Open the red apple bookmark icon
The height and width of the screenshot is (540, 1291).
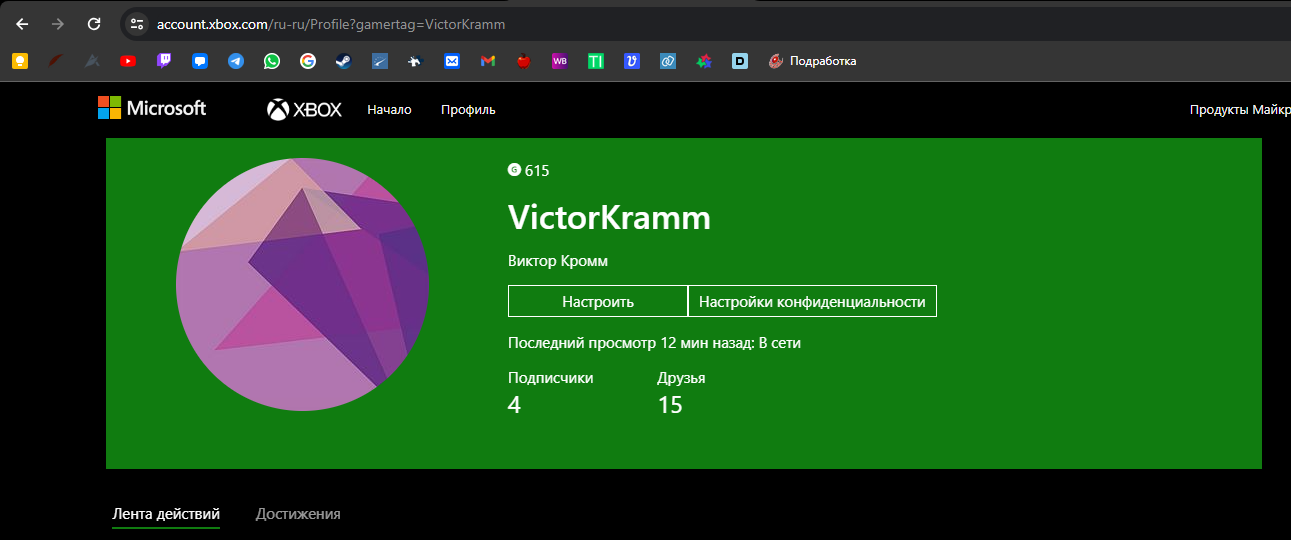pos(524,61)
